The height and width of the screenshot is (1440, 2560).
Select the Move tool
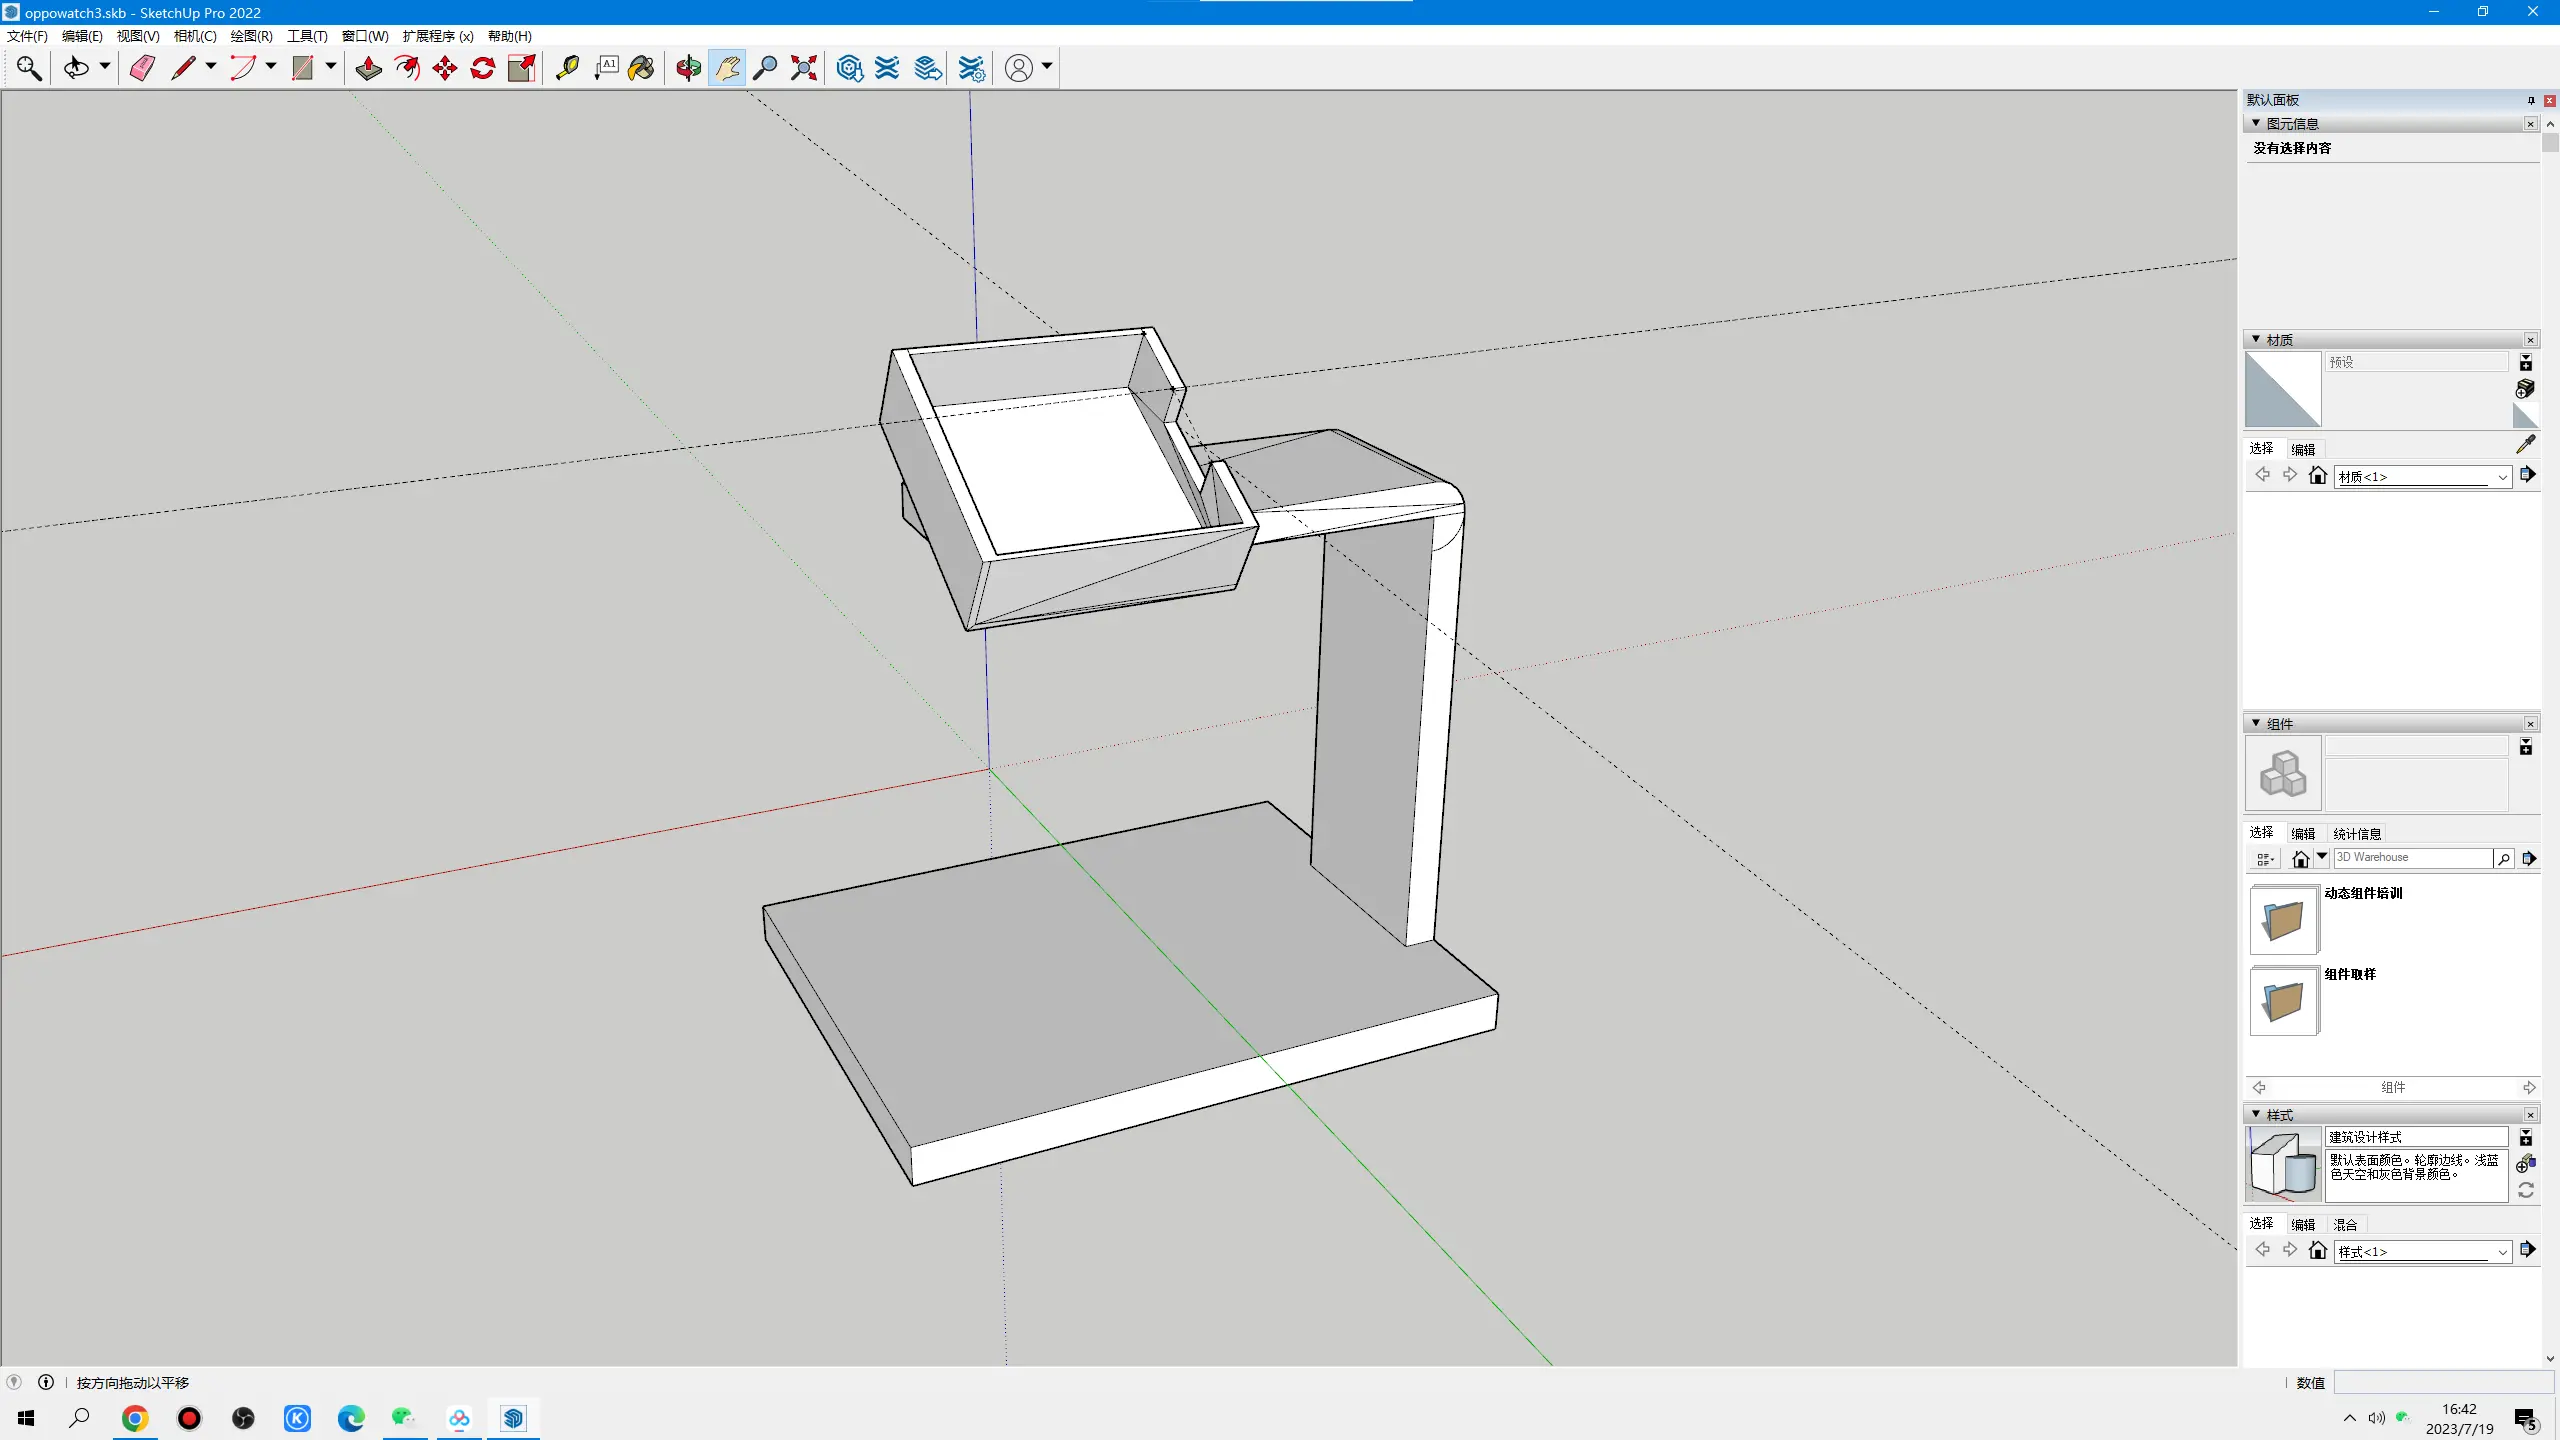(445, 68)
